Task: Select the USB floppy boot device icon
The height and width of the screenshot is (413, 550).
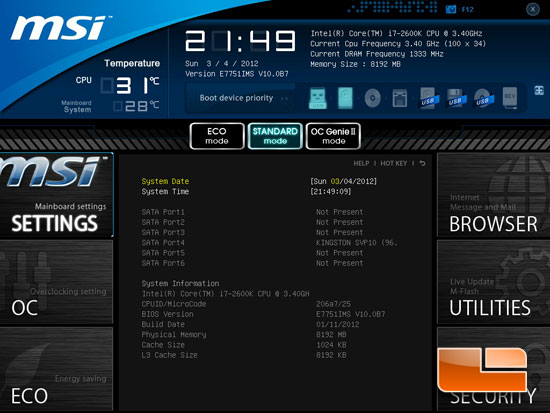Action: [456, 98]
